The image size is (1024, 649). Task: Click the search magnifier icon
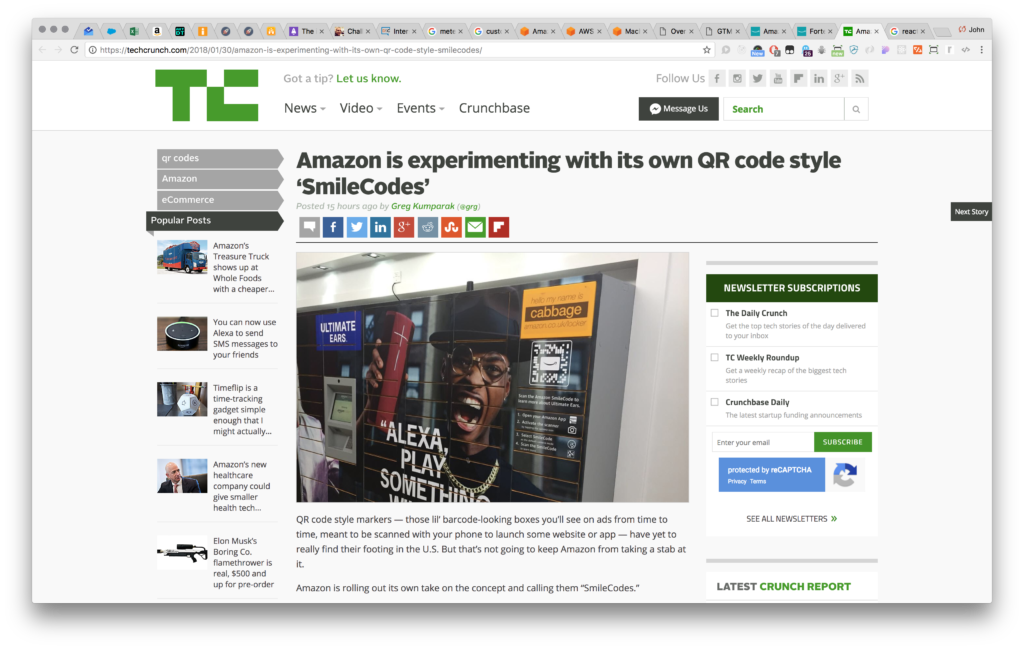[856, 109]
